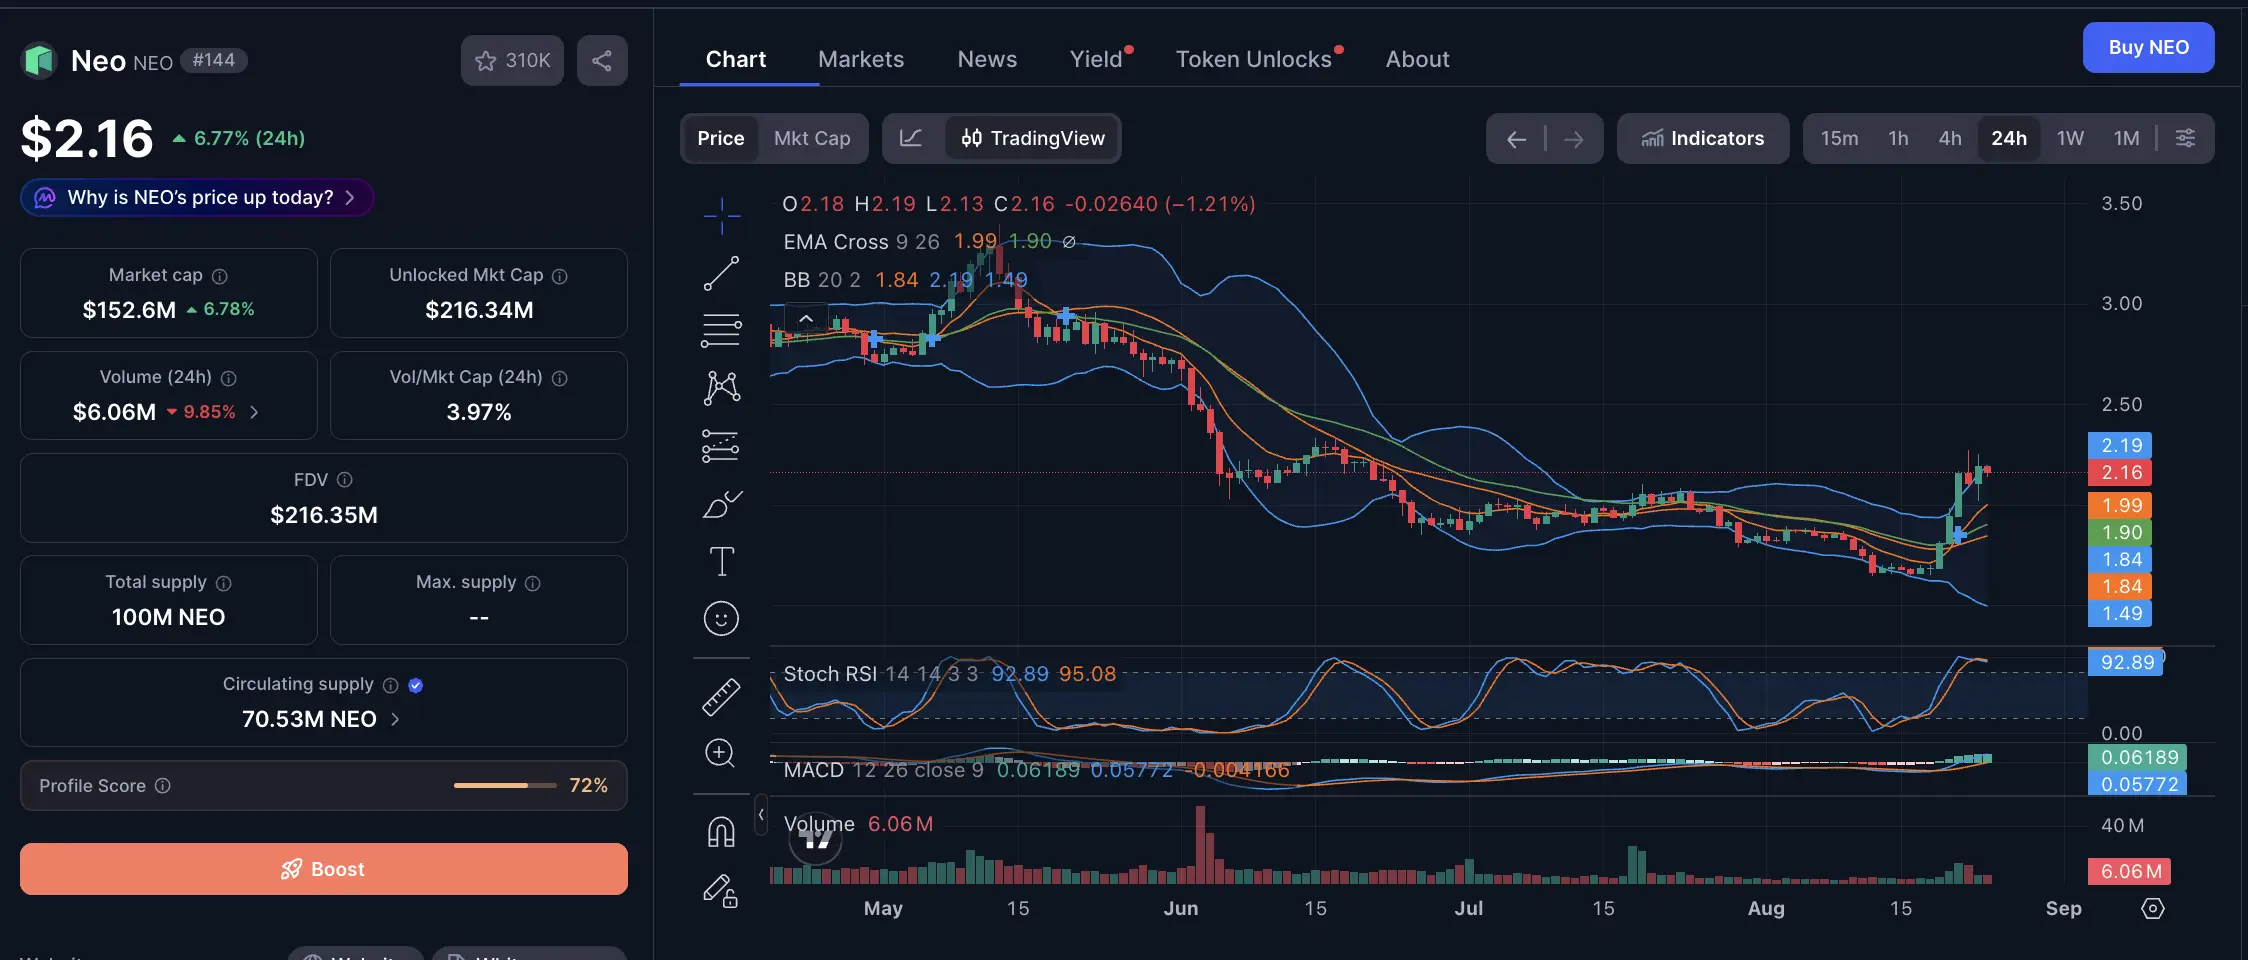
Task: Show Max. supply info icon
Action: (533, 583)
